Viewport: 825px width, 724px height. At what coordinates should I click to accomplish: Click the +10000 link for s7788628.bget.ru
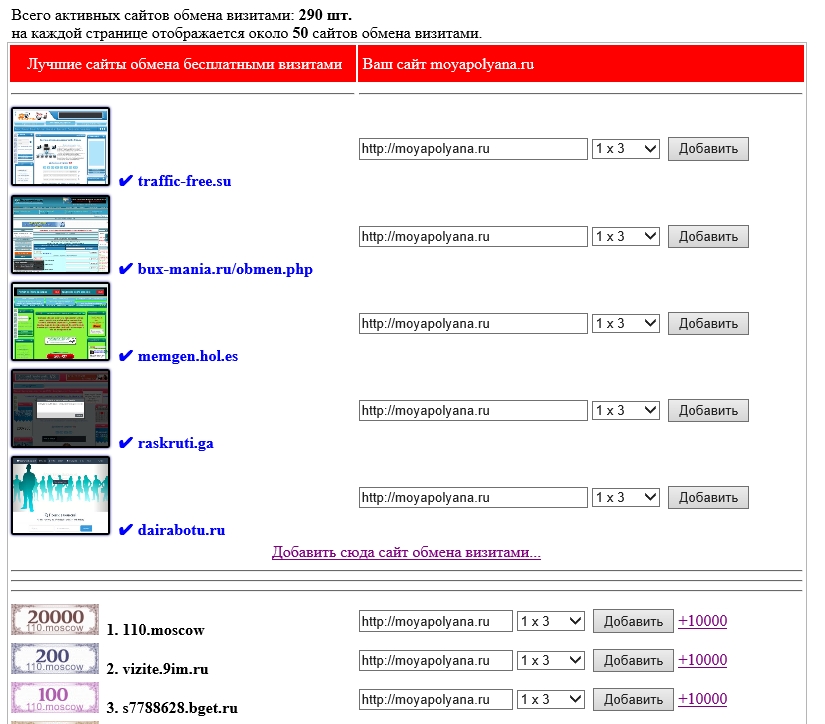[702, 699]
